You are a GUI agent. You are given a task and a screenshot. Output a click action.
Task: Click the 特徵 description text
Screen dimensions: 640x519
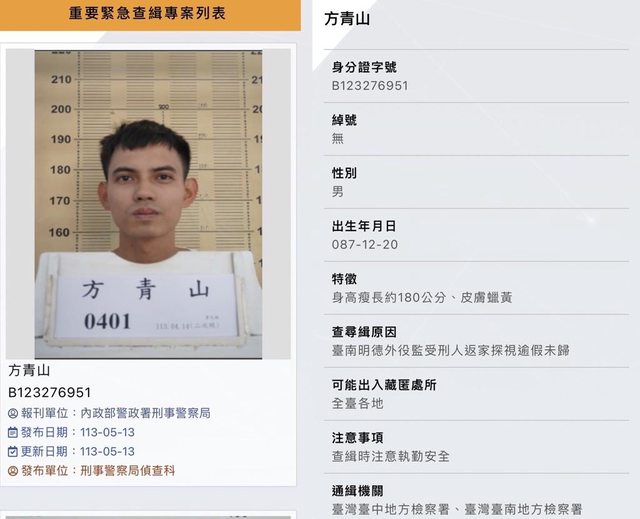[x=422, y=297]
